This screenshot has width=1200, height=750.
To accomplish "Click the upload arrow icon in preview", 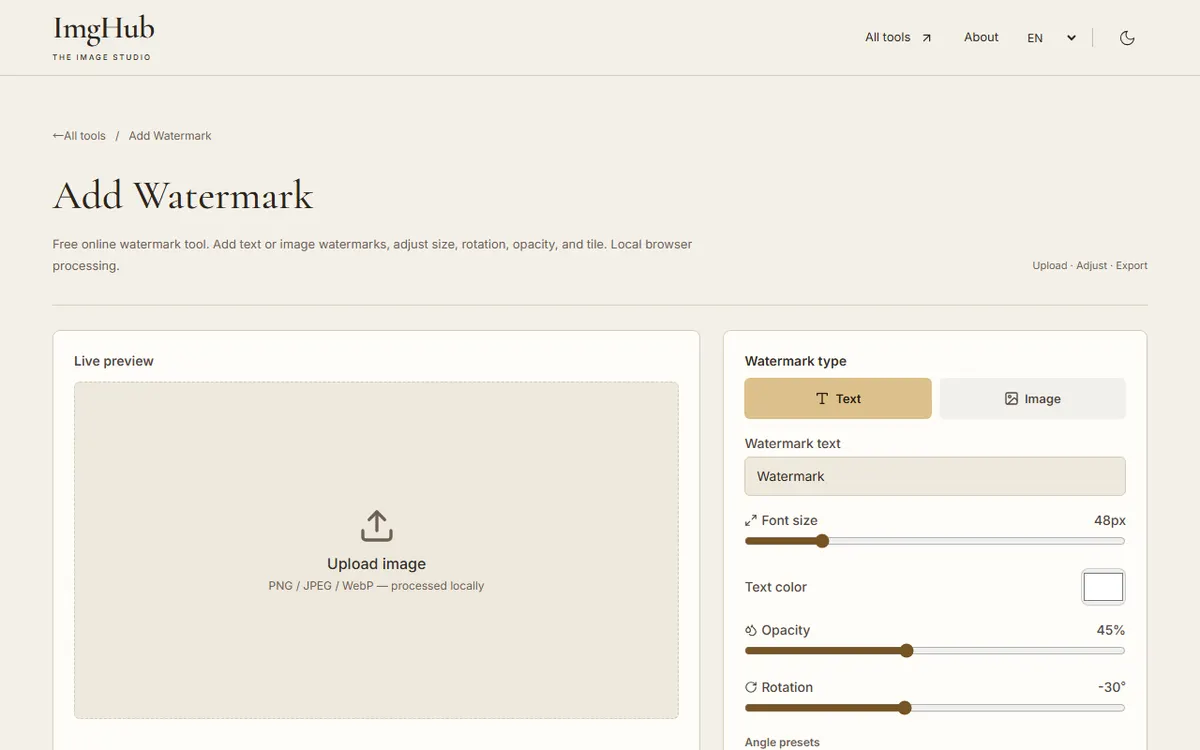I will (376, 526).
